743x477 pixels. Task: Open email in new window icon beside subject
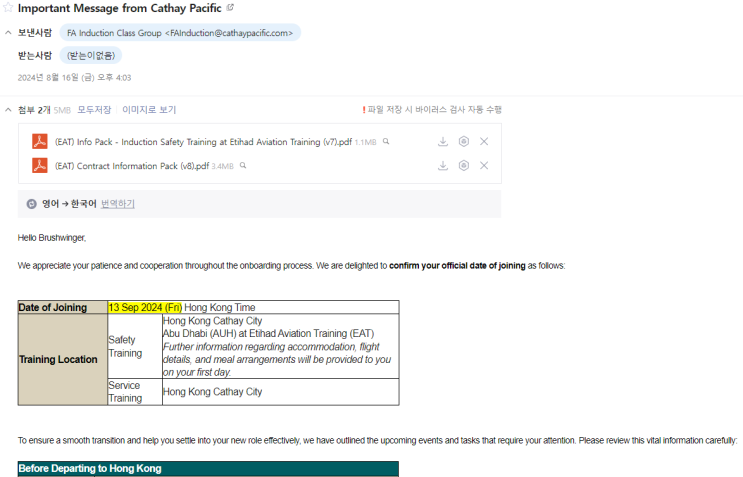(x=230, y=8)
